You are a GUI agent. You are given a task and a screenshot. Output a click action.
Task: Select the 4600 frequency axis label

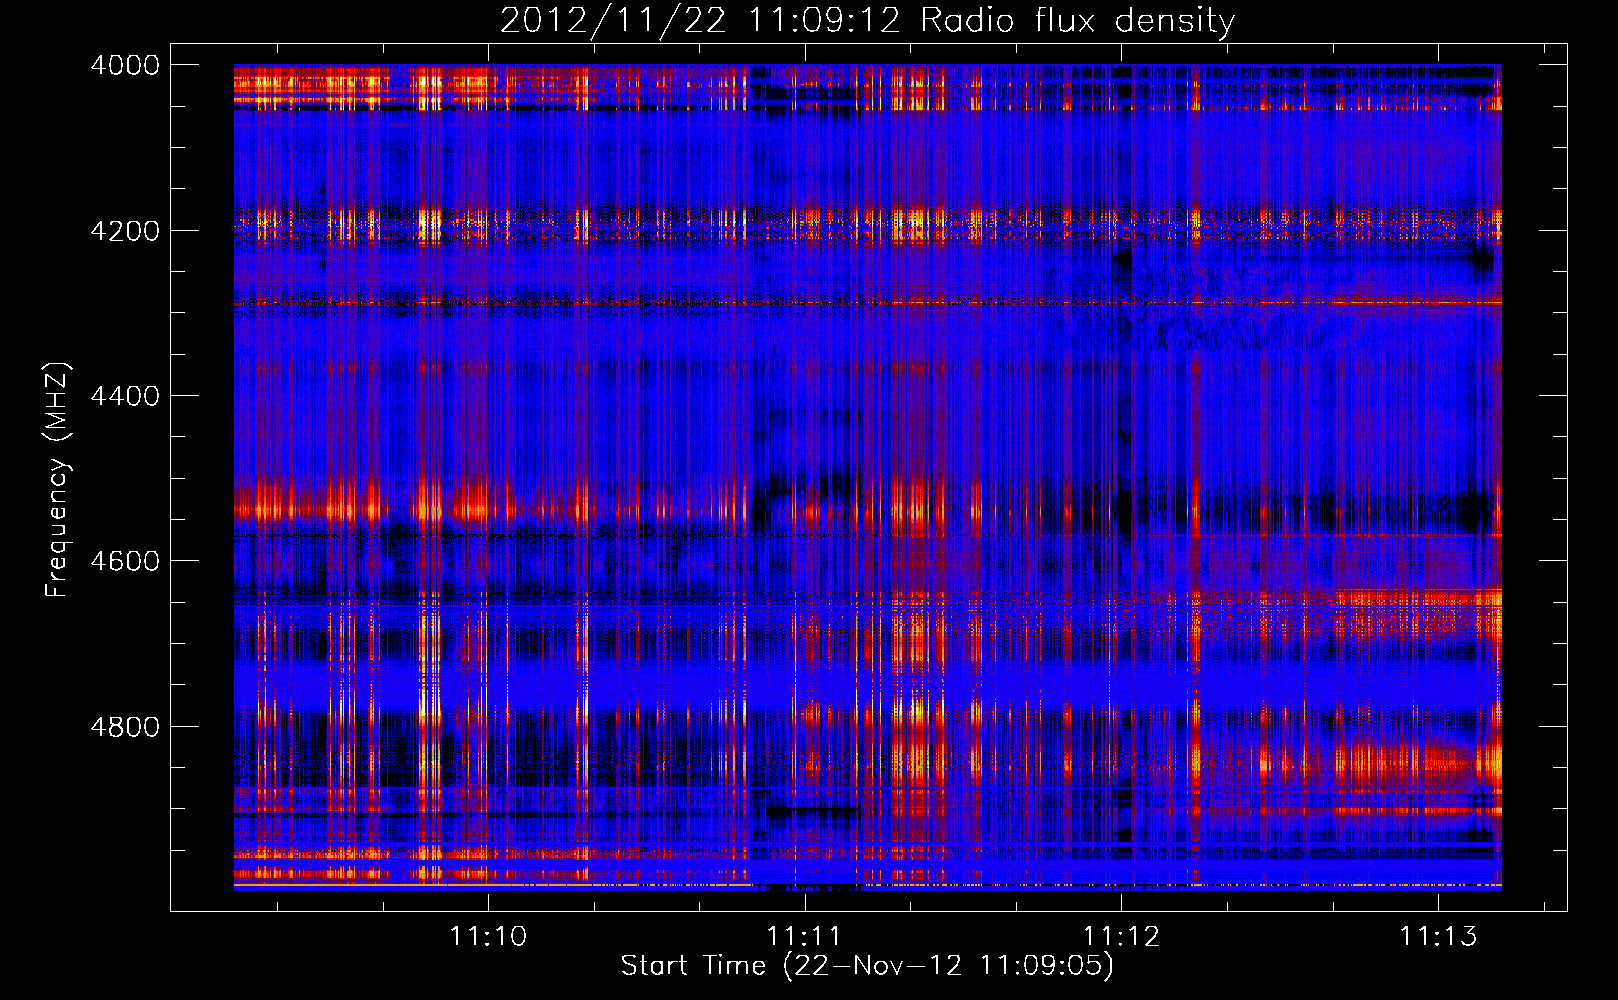[125, 561]
